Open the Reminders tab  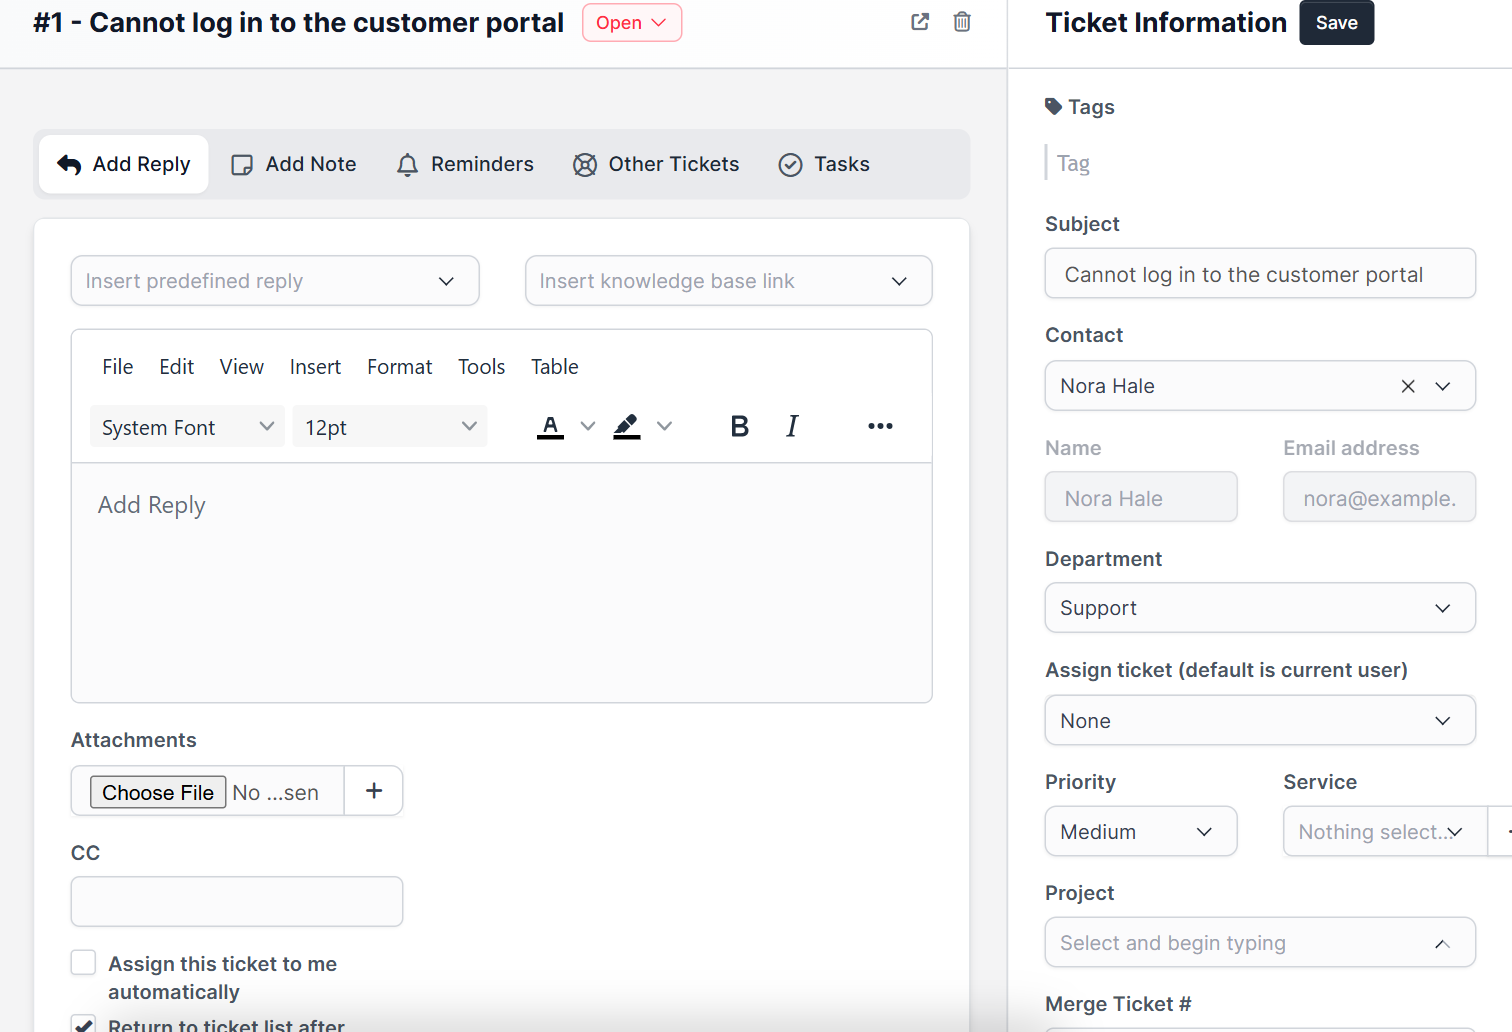coord(466,164)
